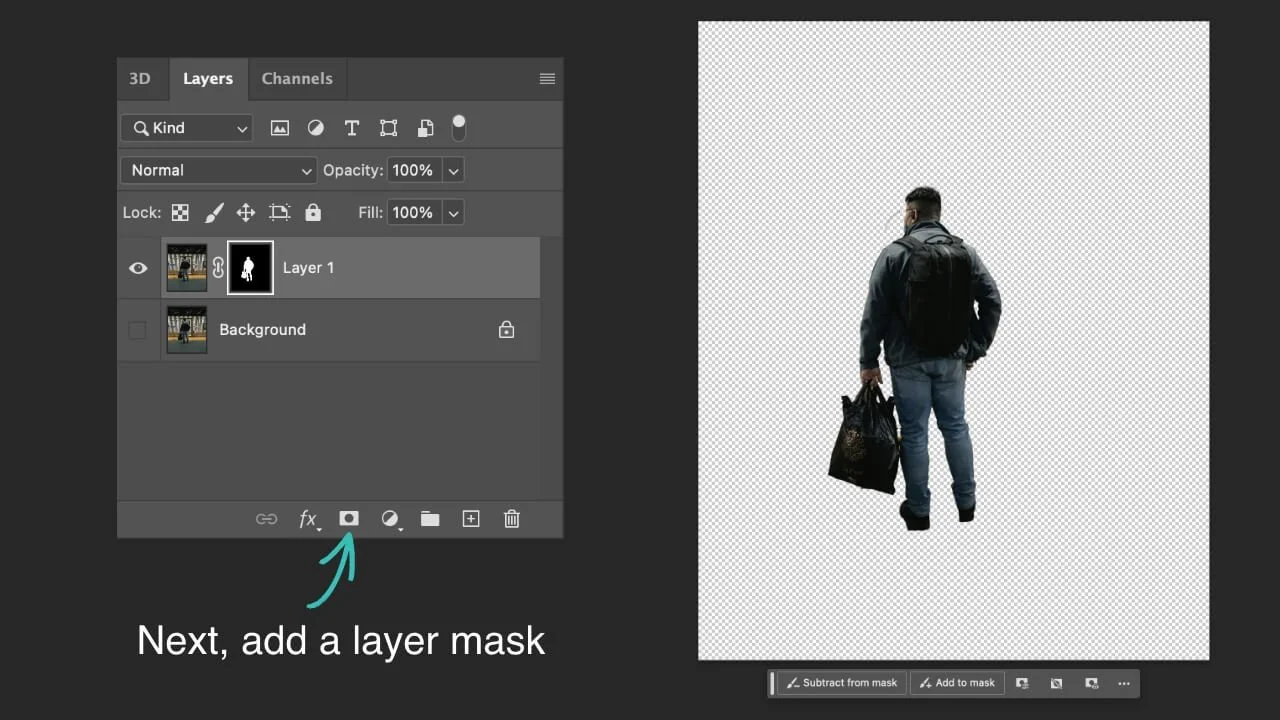Create a new adjustment layer
Image resolution: width=1280 pixels, height=720 pixels.
point(390,518)
